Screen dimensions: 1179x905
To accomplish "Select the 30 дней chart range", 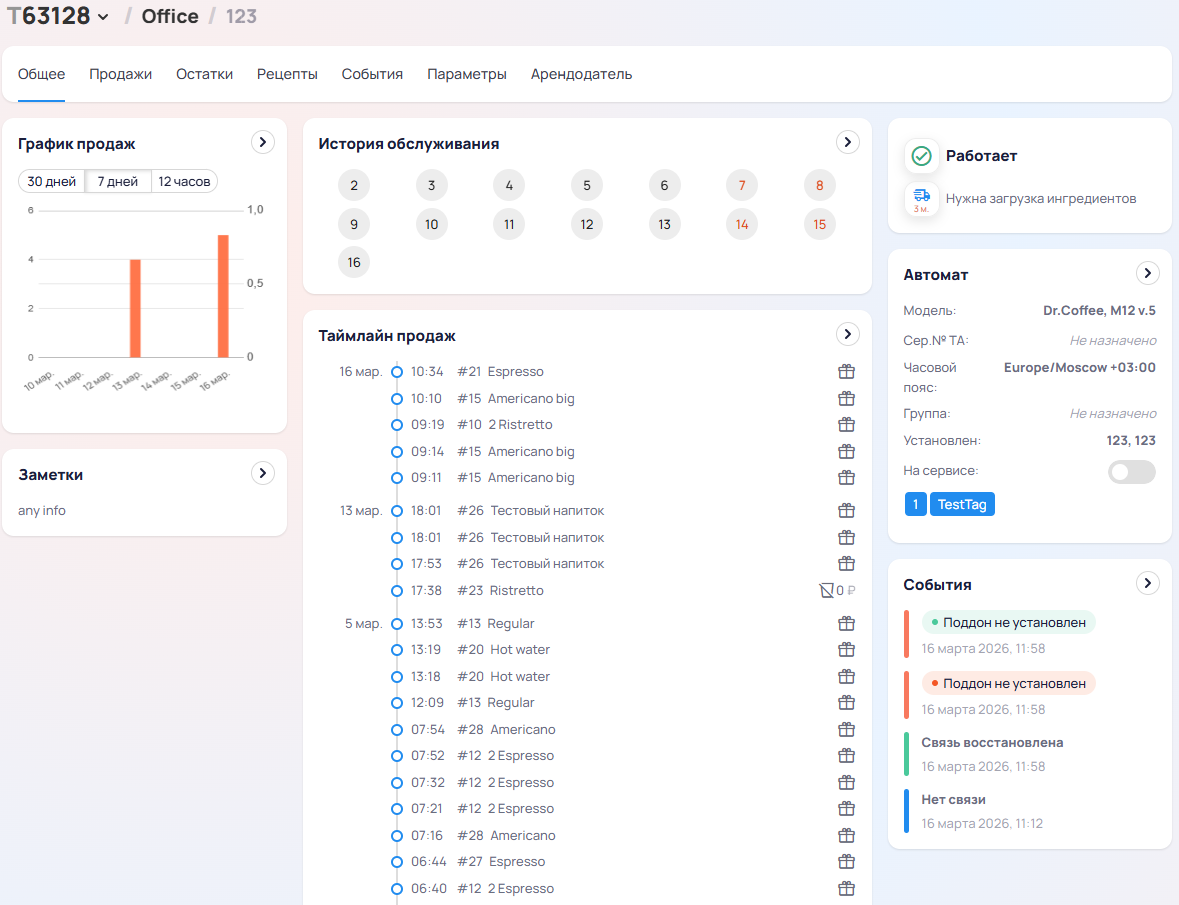I will (52, 181).
